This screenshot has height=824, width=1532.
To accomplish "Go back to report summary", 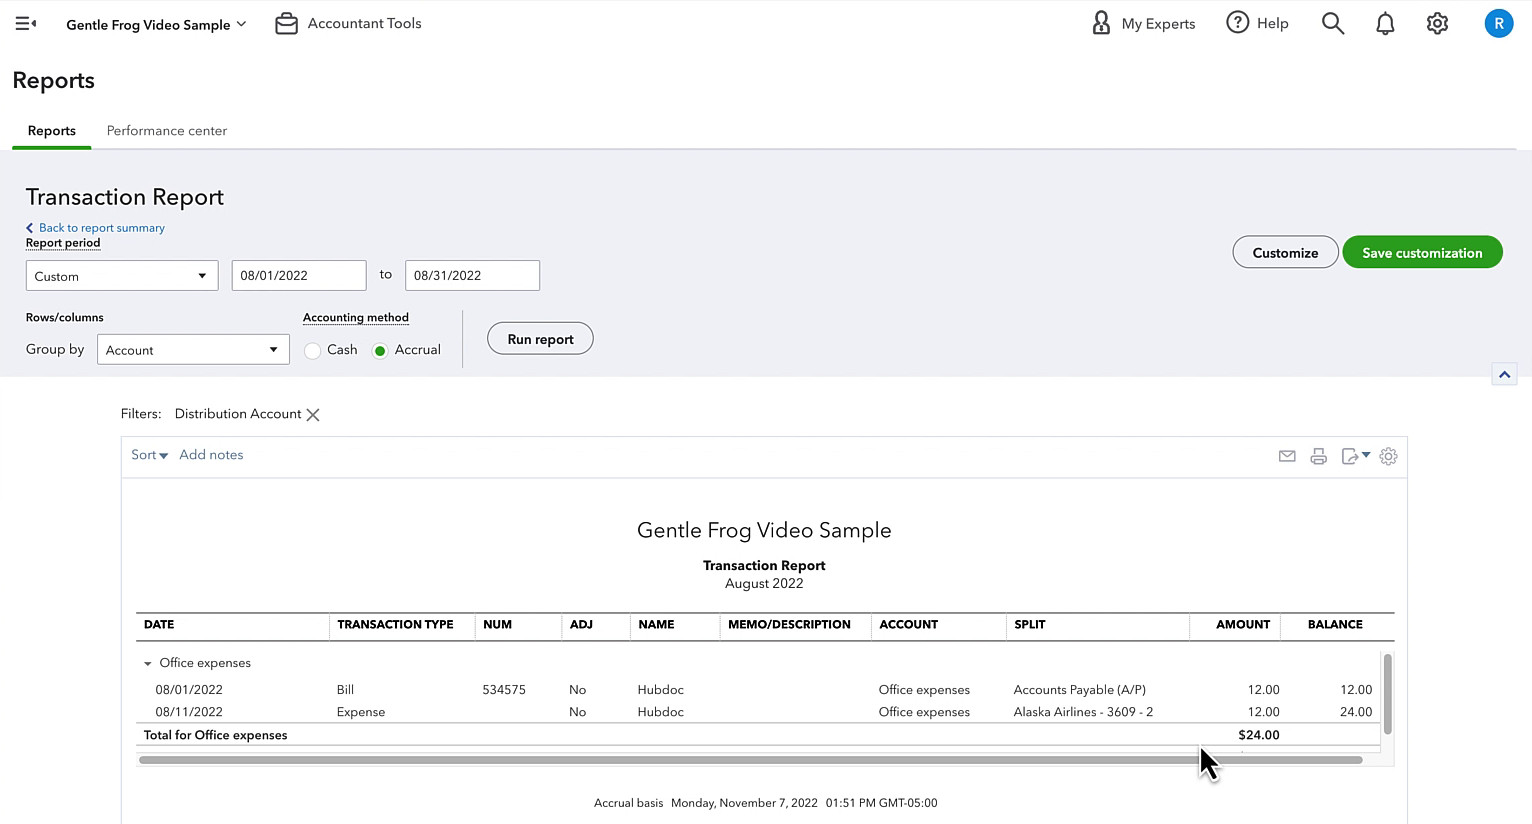I will point(95,228).
